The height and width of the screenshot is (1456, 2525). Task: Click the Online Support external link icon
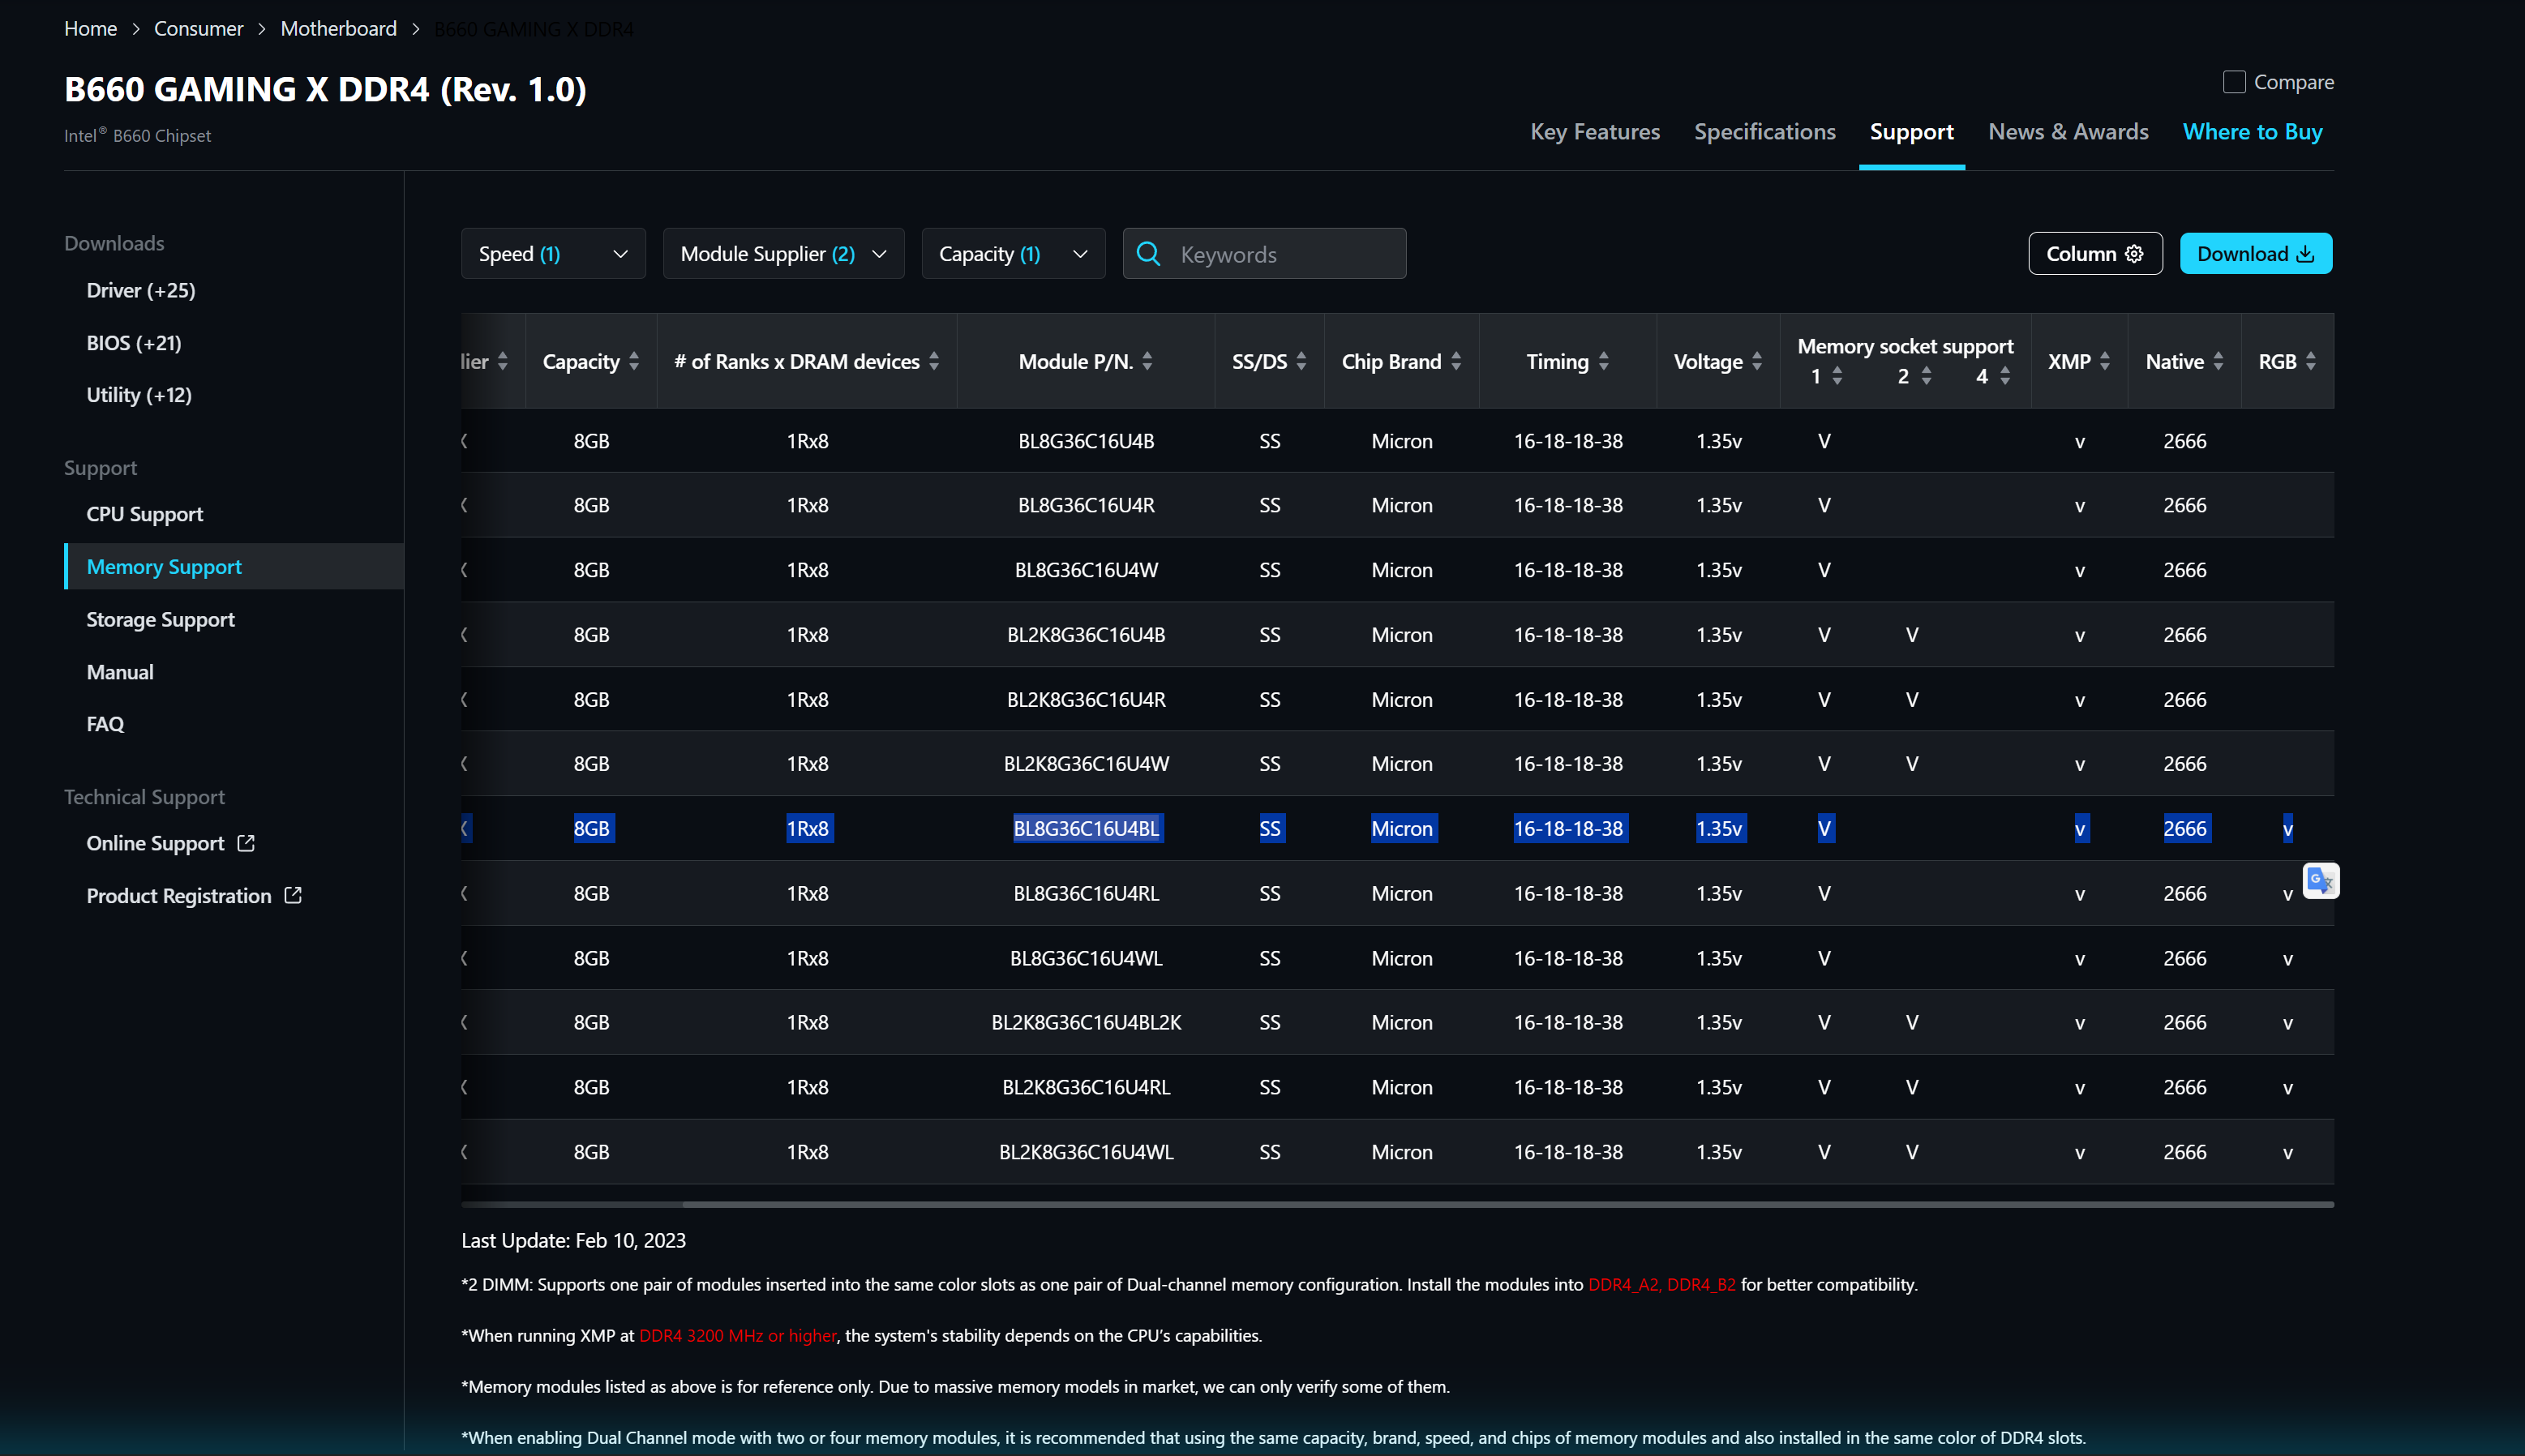point(246,843)
